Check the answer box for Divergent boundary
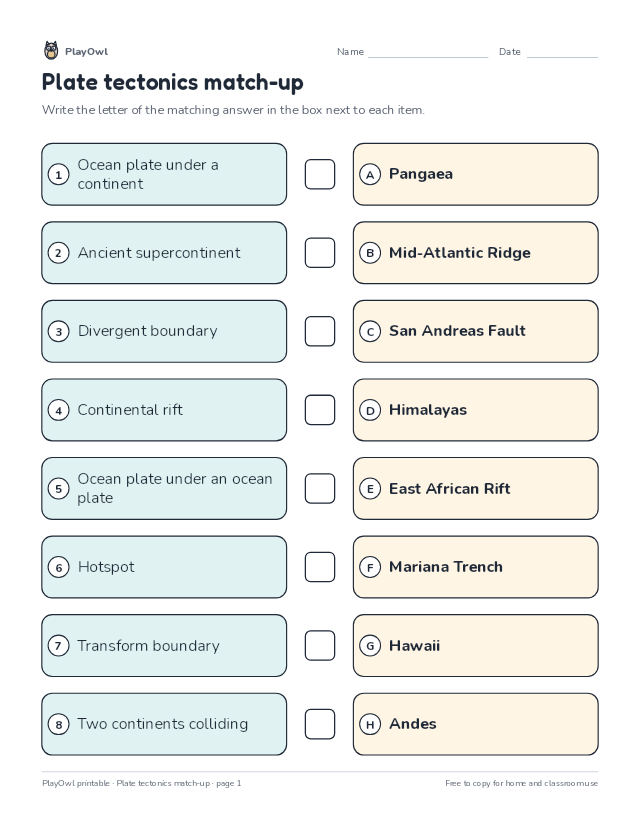 click(x=320, y=332)
